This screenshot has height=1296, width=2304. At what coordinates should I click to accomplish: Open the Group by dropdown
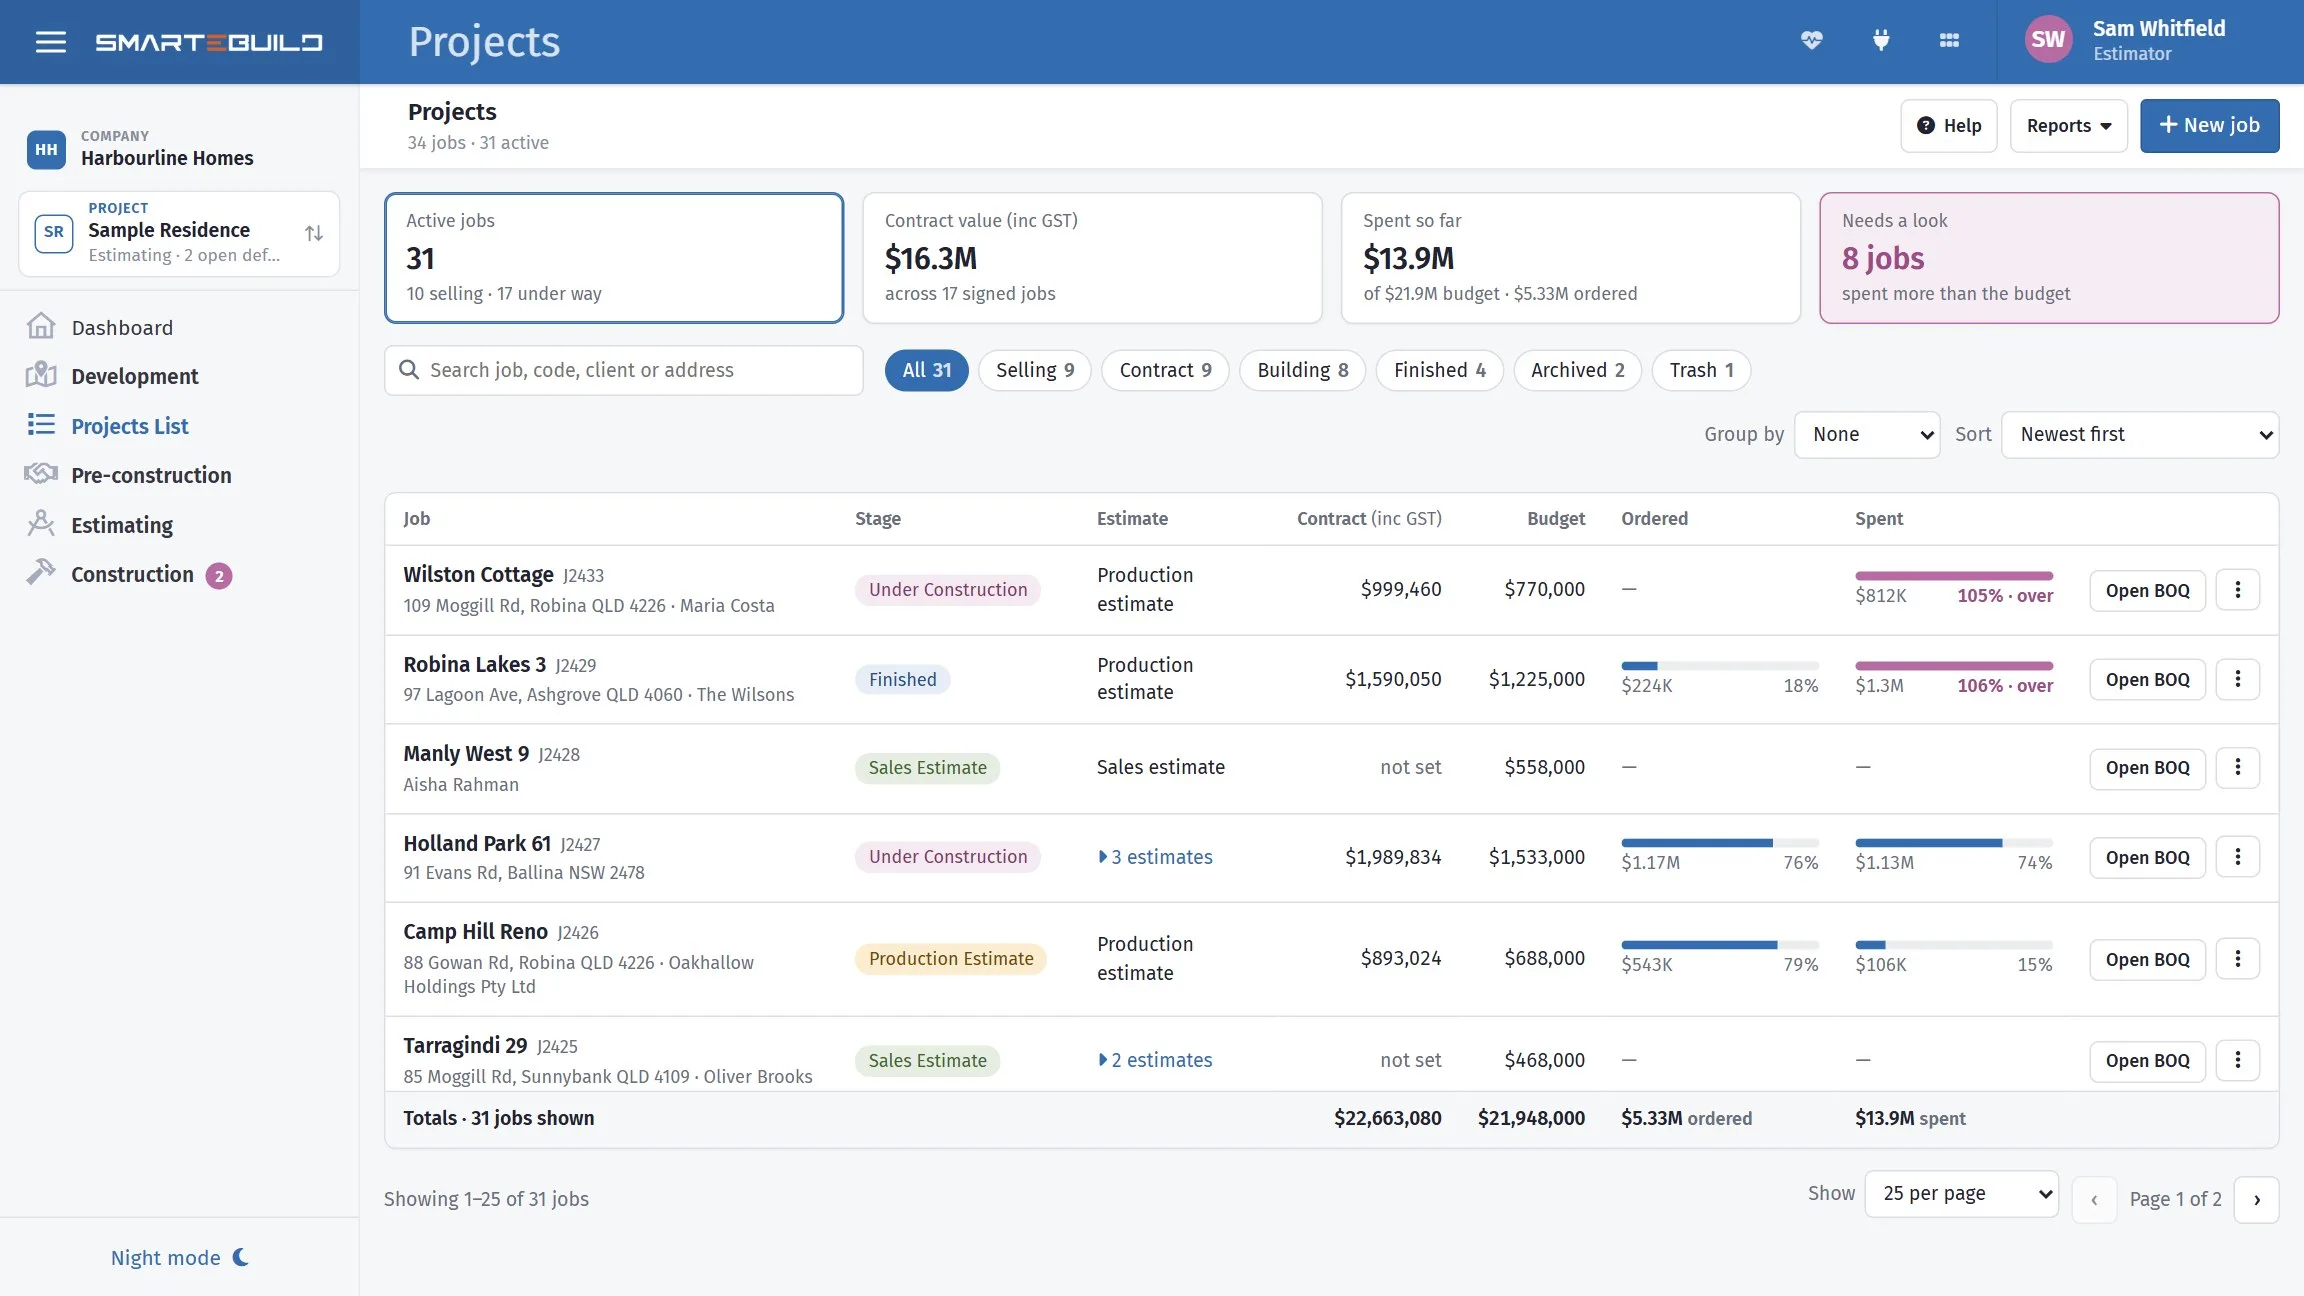click(1867, 434)
